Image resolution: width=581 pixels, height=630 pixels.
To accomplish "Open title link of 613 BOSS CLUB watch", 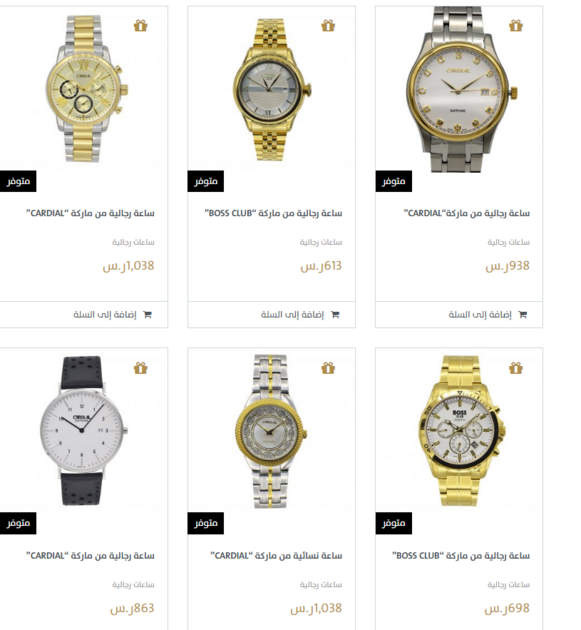I will tap(274, 213).
